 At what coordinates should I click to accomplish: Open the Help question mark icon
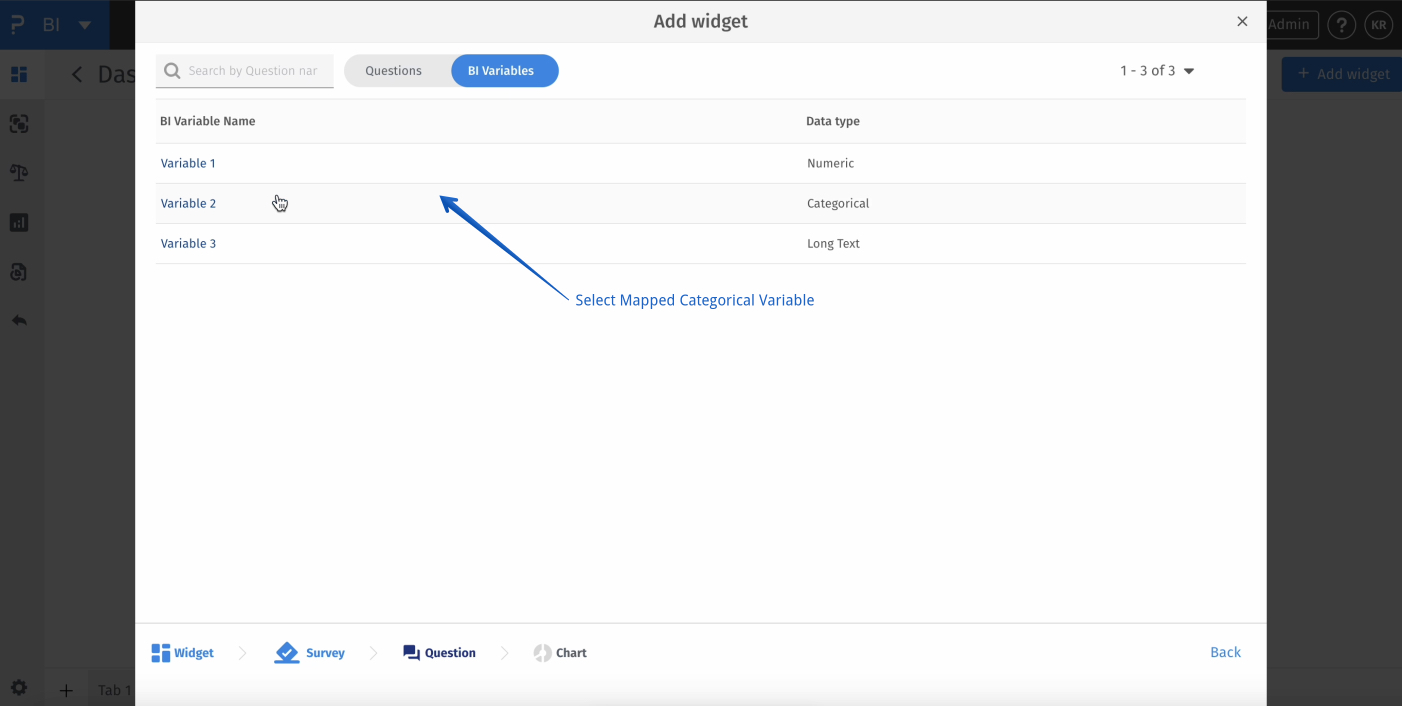click(x=1341, y=25)
